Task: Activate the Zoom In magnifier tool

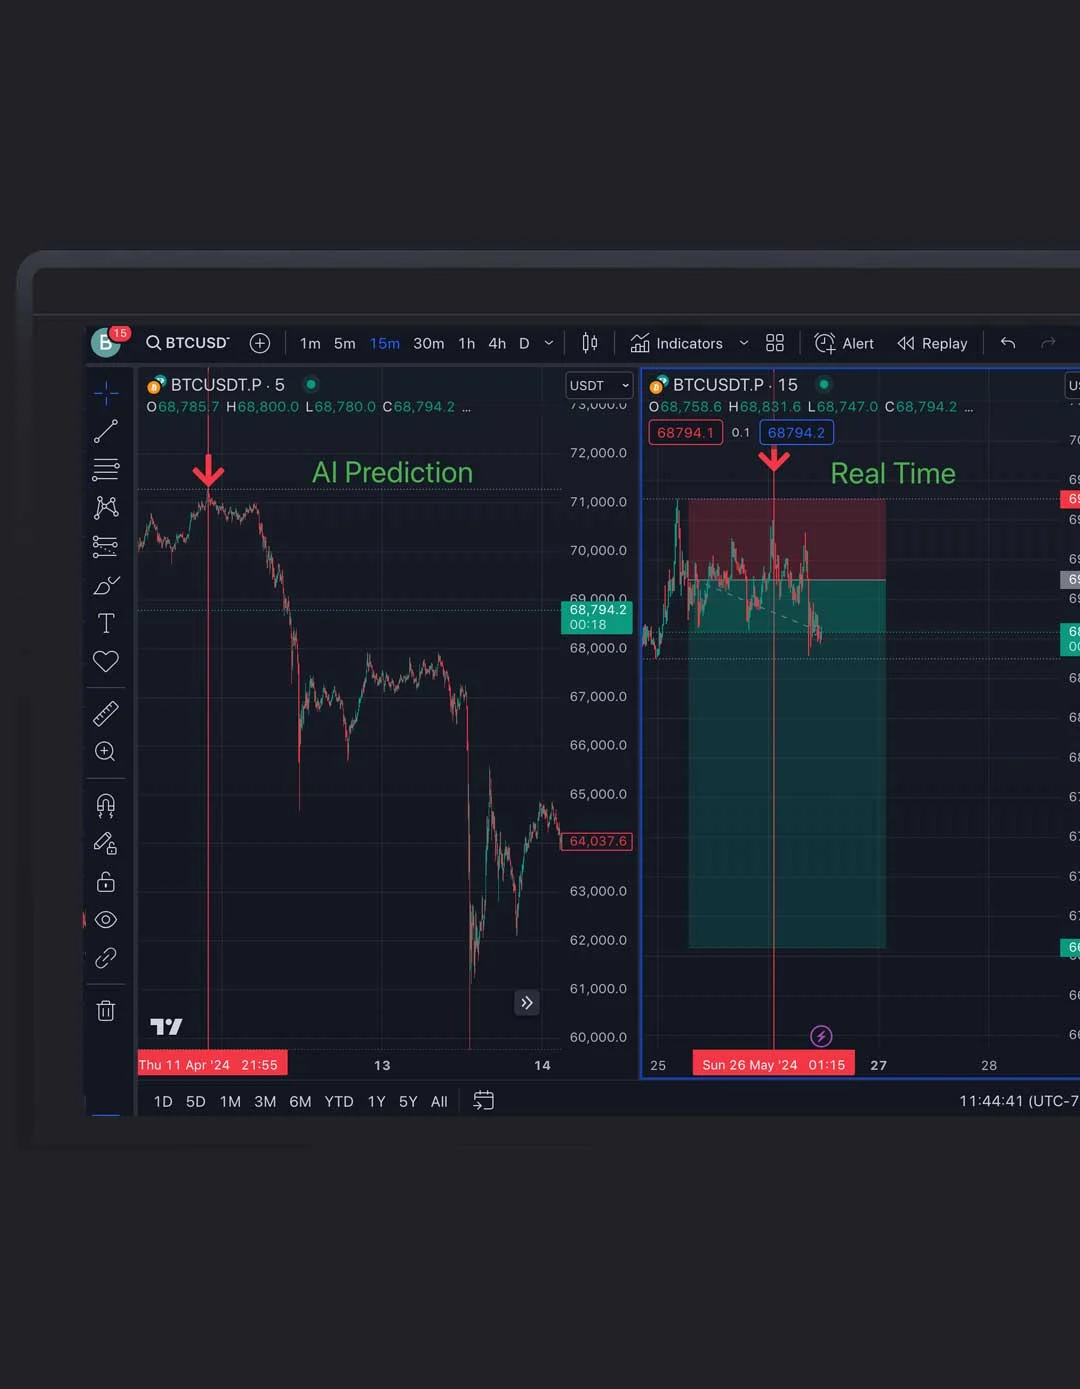Action: click(x=105, y=751)
